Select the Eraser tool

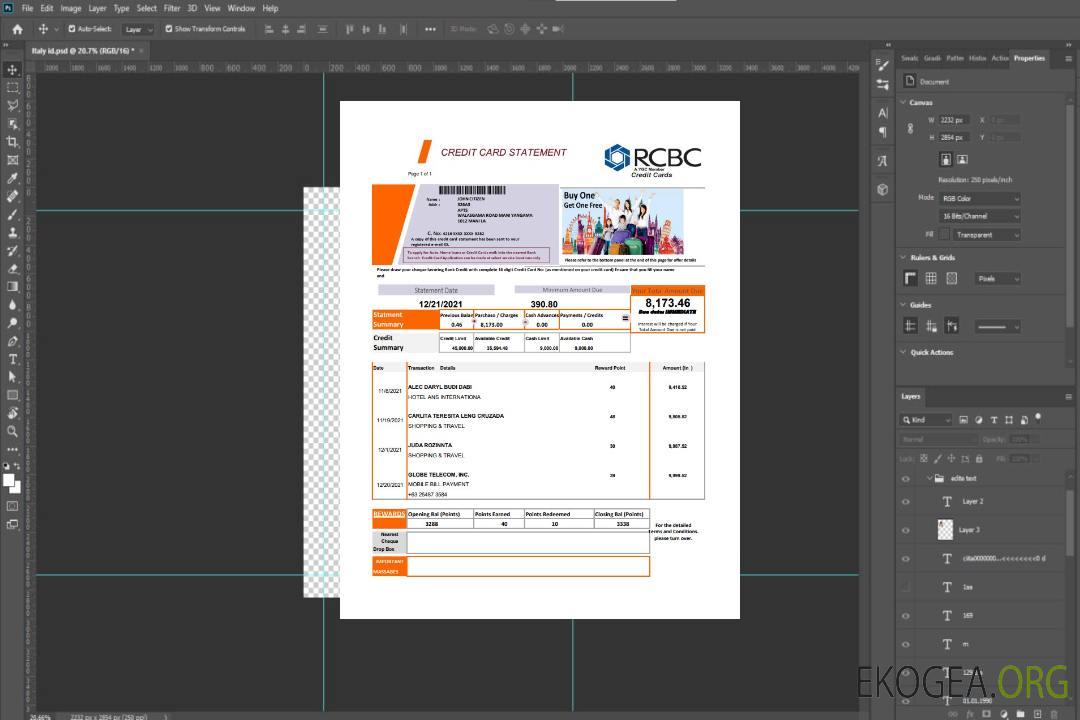click(x=12, y=269)
